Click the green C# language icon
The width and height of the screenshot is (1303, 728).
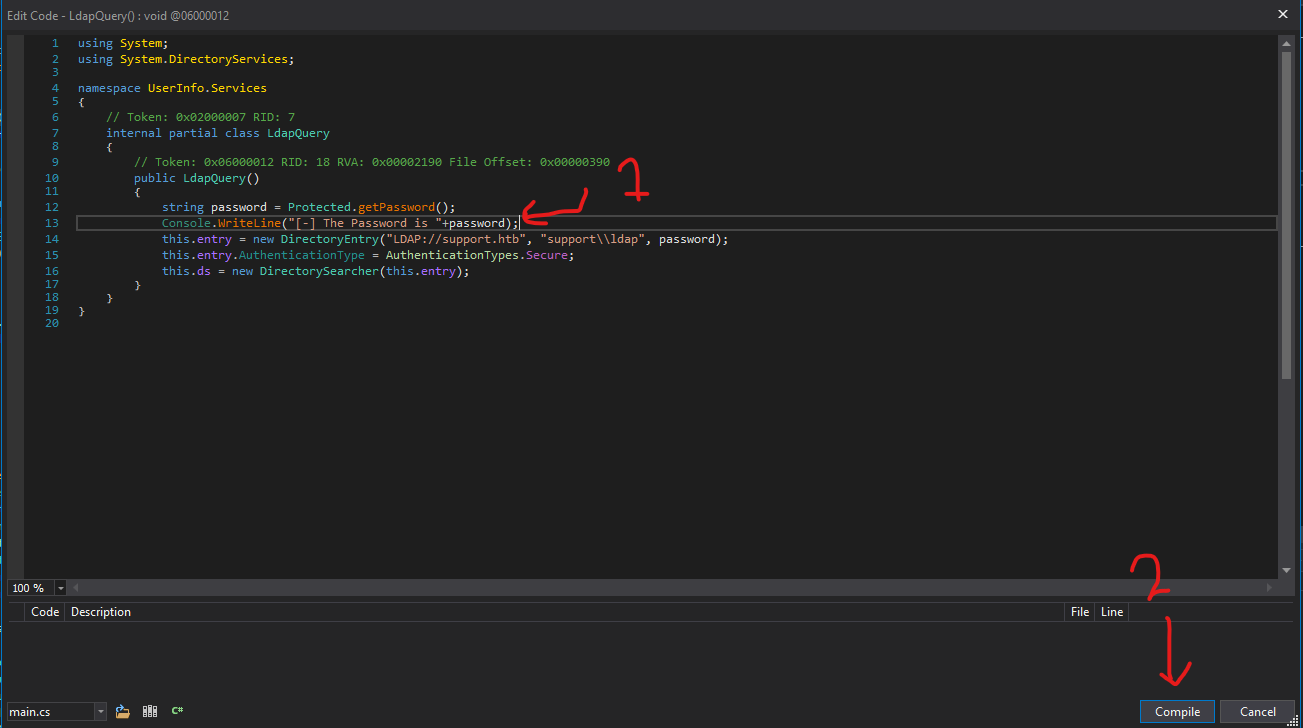click(177, 711)
